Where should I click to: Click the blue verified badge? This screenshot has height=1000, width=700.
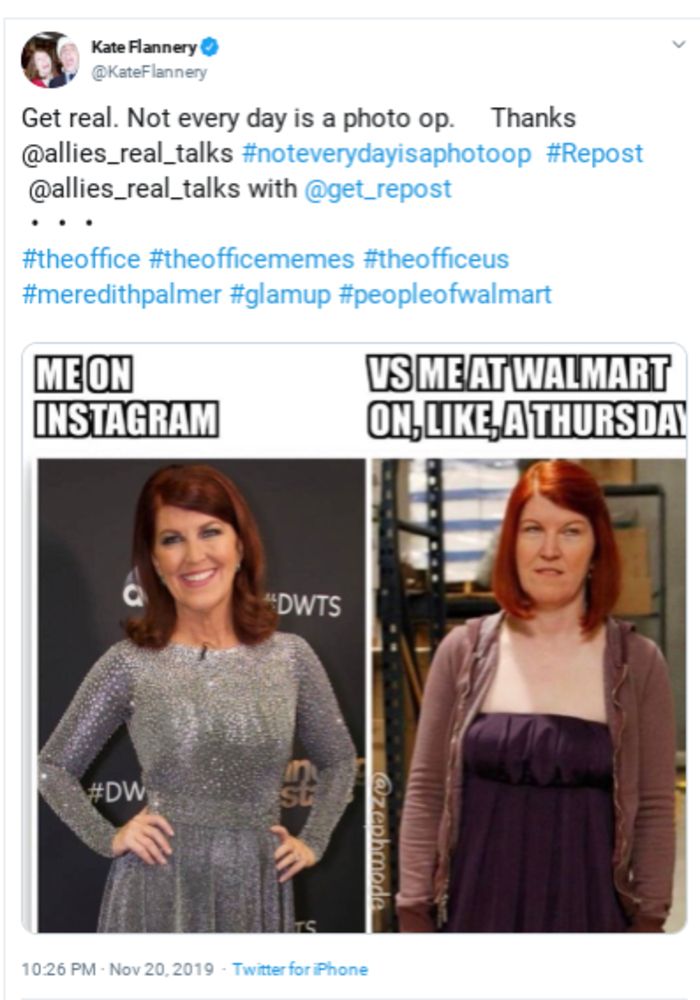click(x=210, y=47)
